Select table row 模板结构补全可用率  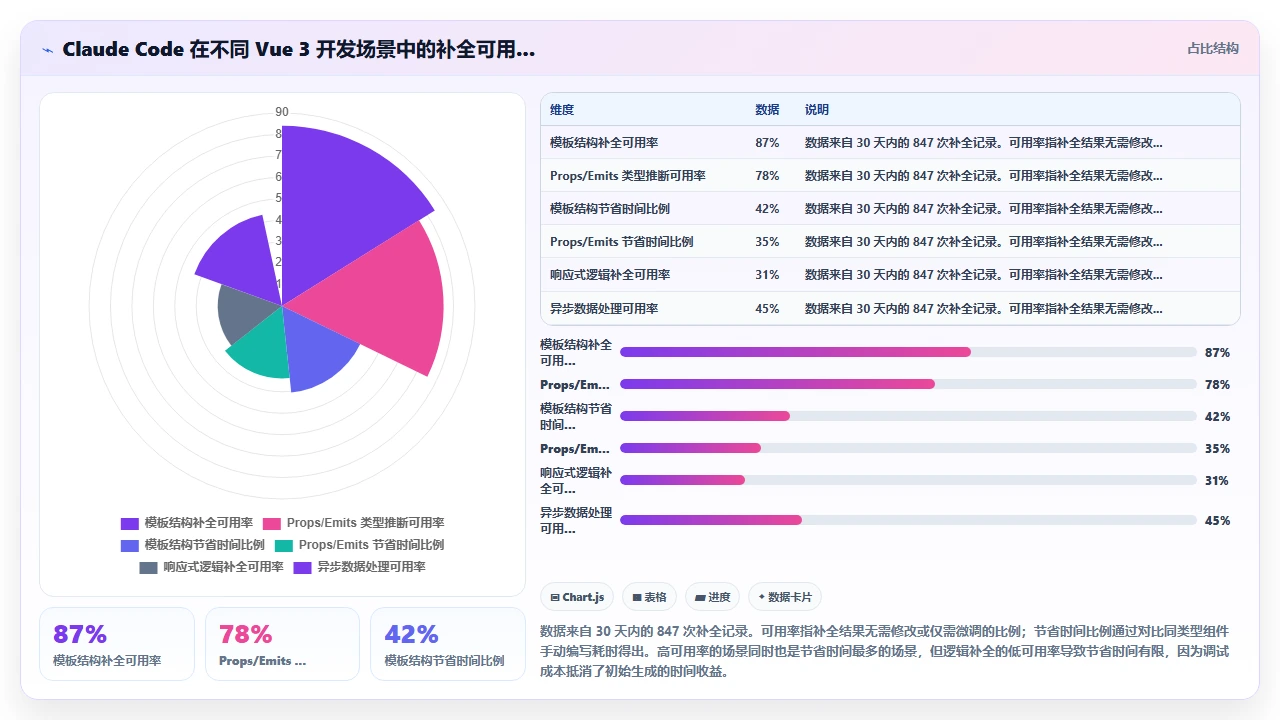(890, 143)
